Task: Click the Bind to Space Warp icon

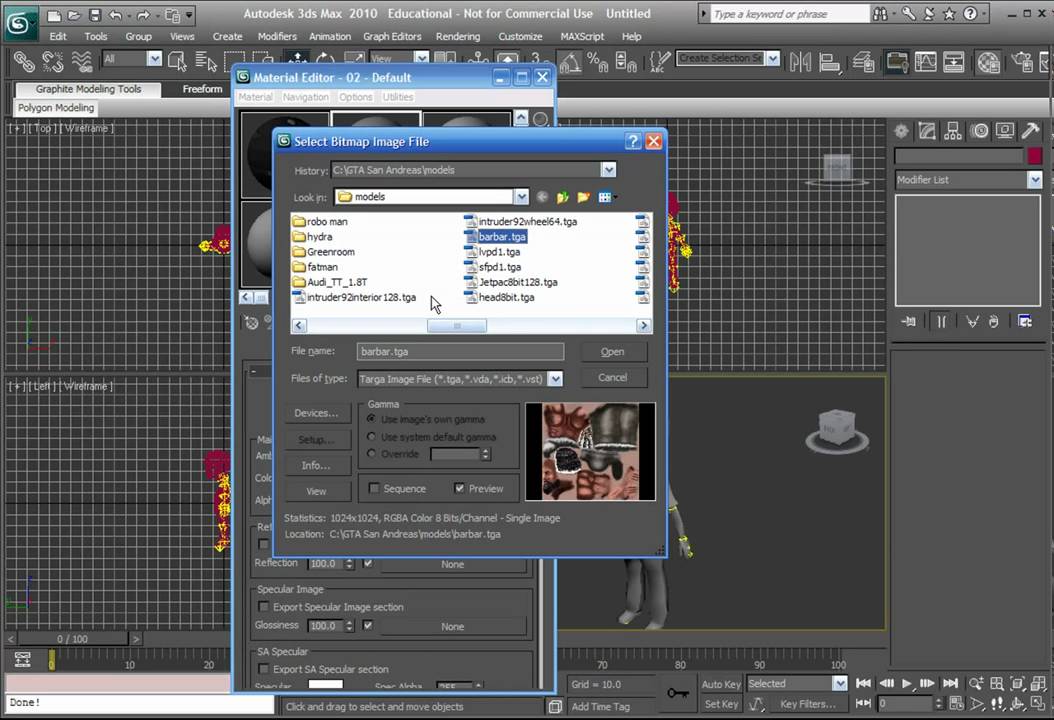Action: 82,62
